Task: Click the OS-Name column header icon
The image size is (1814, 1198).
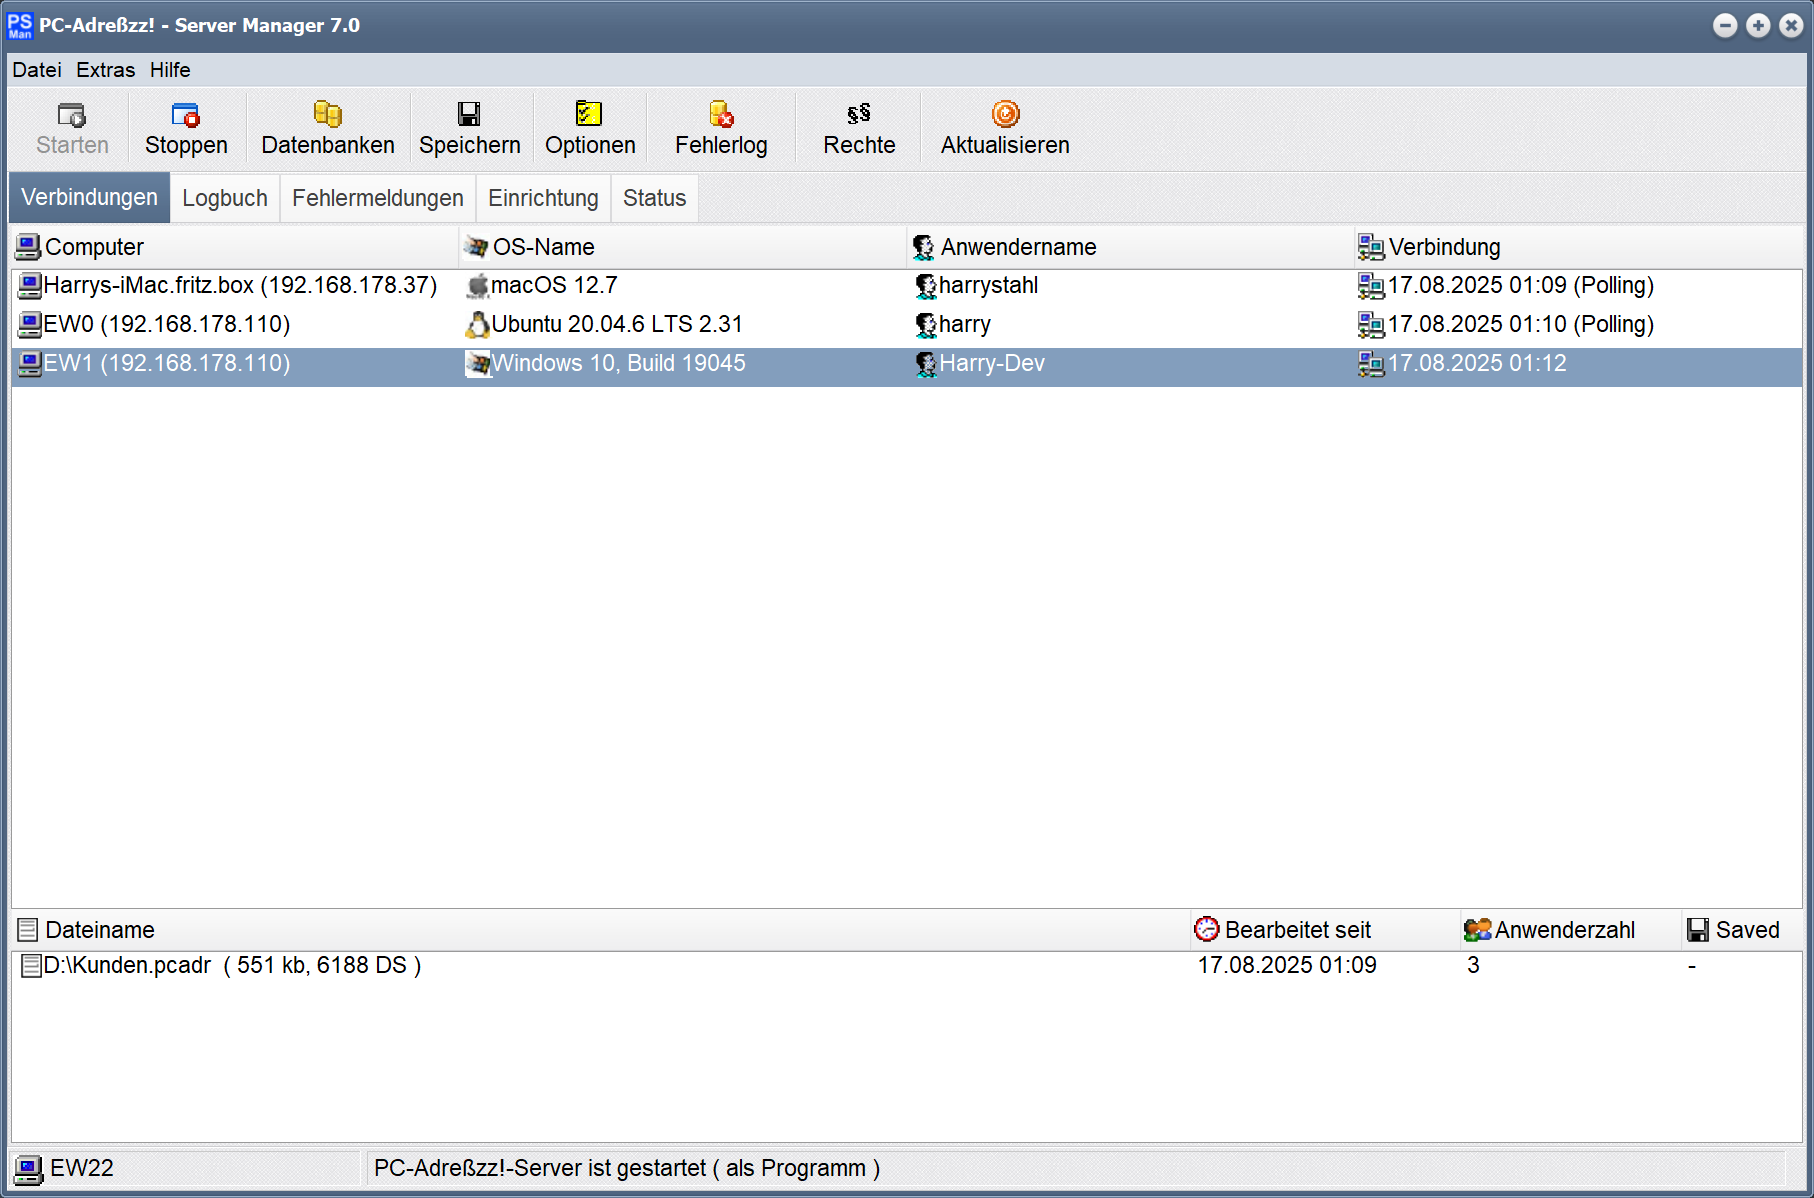Action: point(476,247)
